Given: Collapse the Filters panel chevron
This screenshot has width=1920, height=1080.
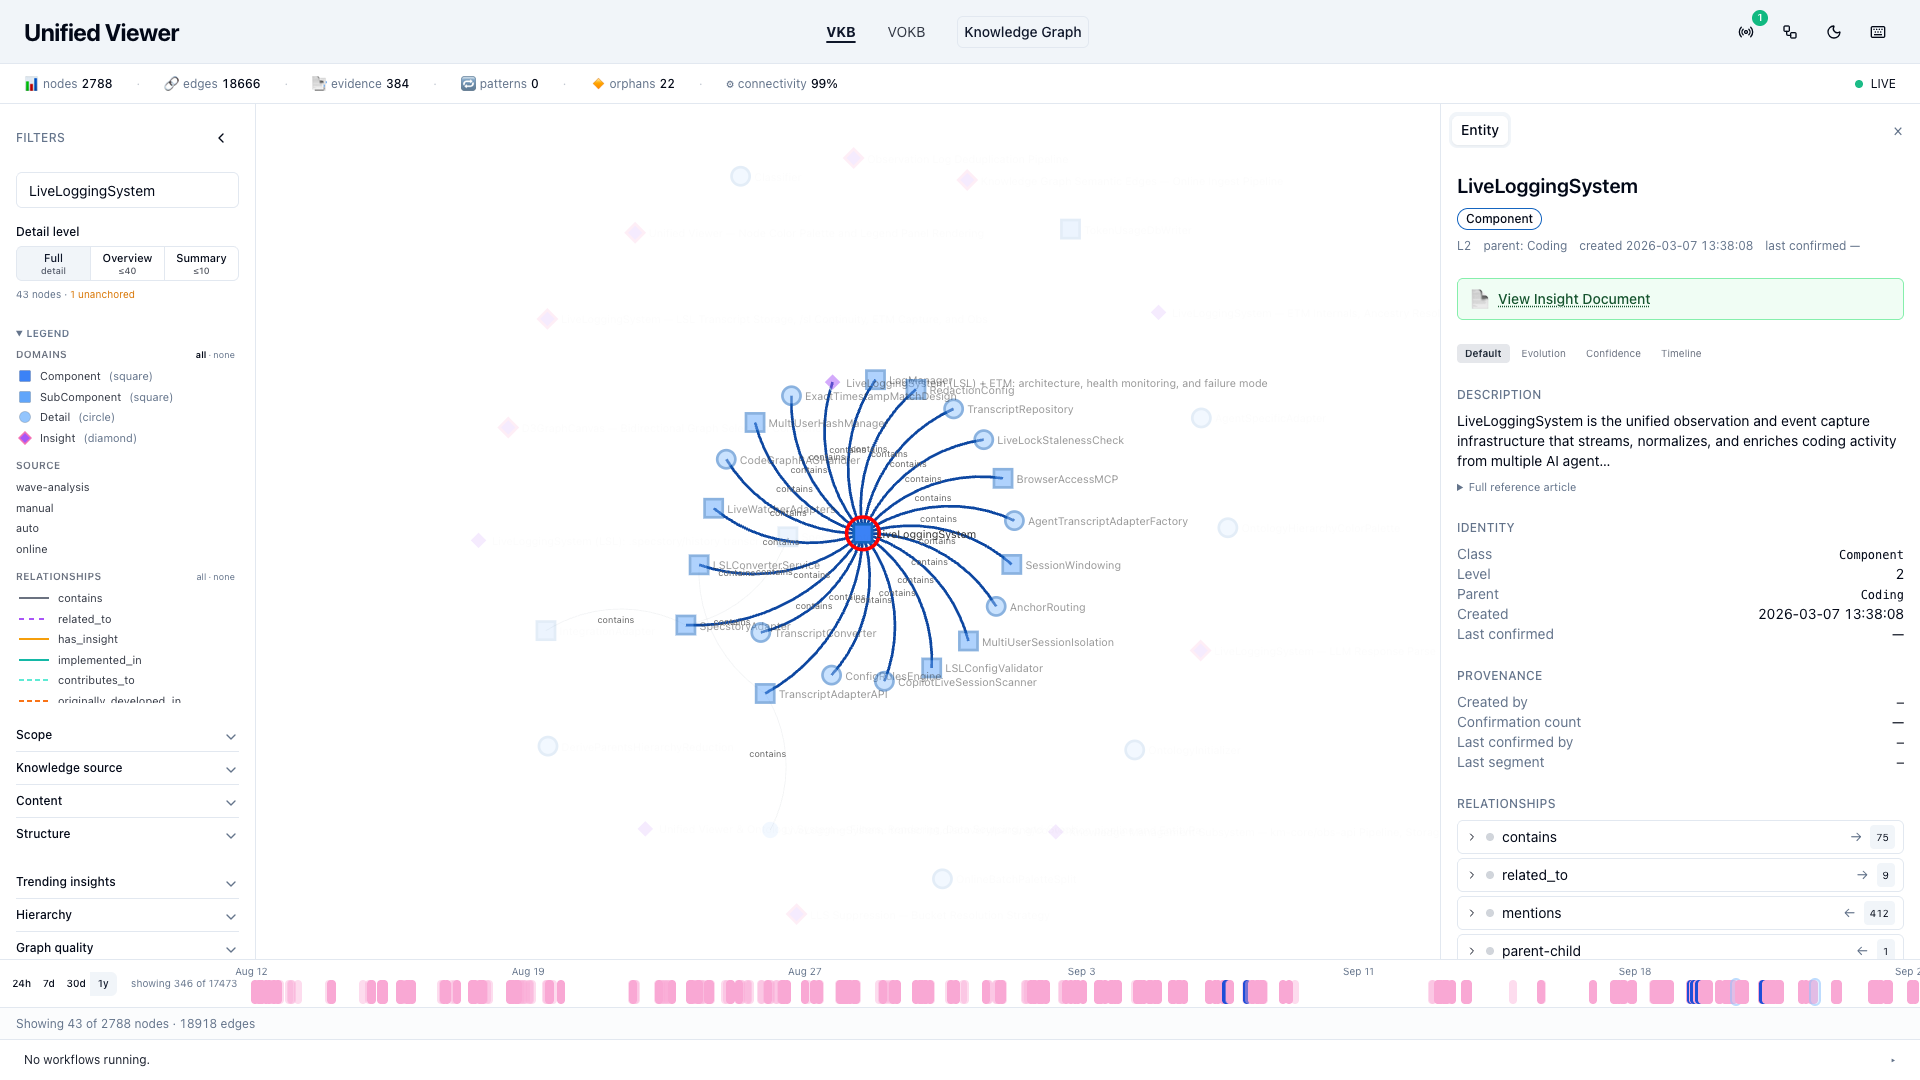Looking at the screenshot, I should [221, 138].
